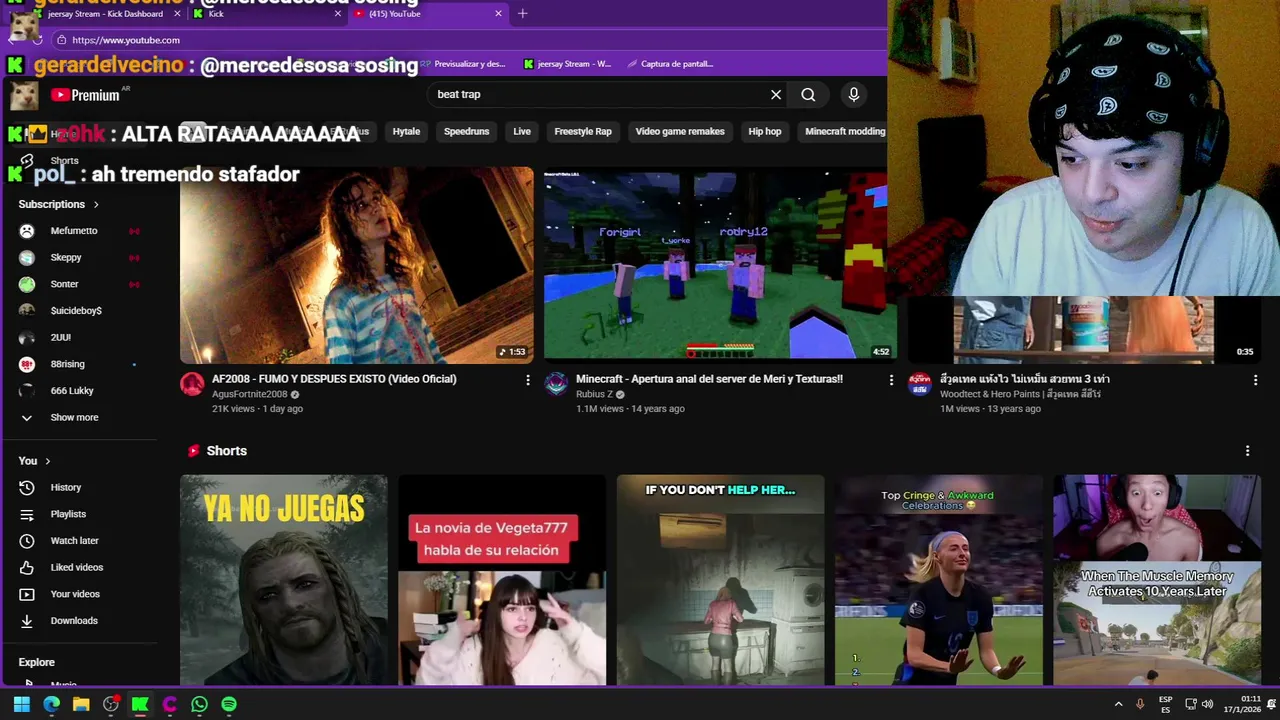Select the Video game remakes chip
The width and height of the screenshot is (1280, 720).
pos(680,131)
